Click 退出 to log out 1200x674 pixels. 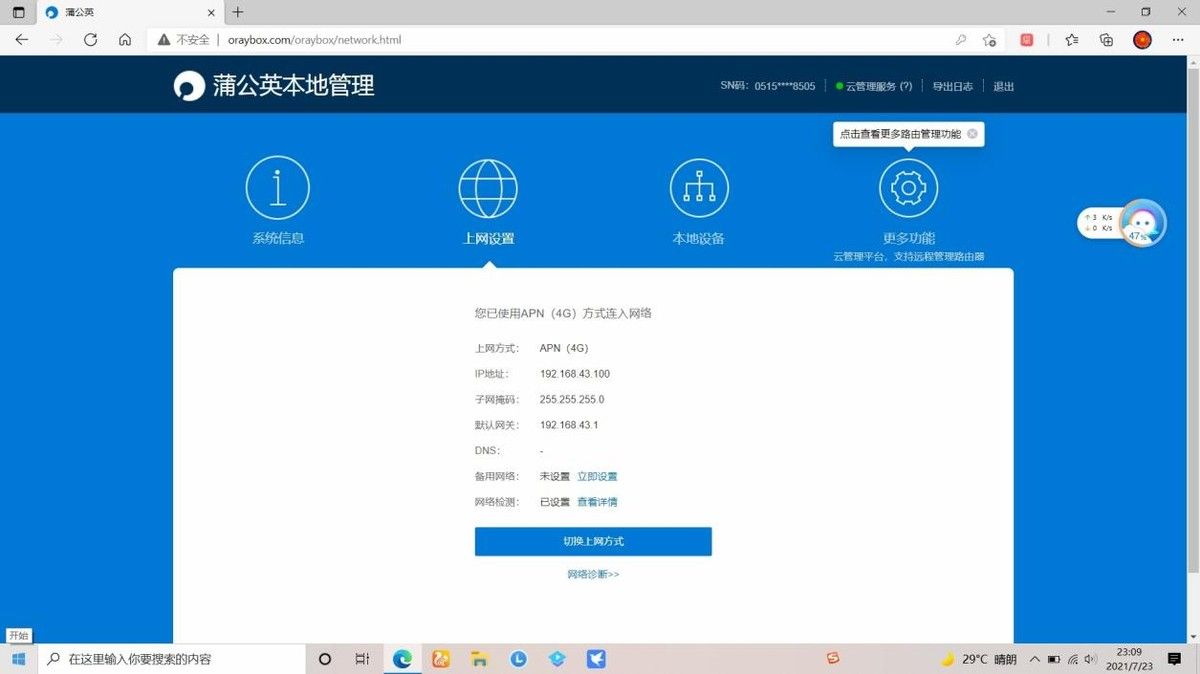click(1003, 87)
